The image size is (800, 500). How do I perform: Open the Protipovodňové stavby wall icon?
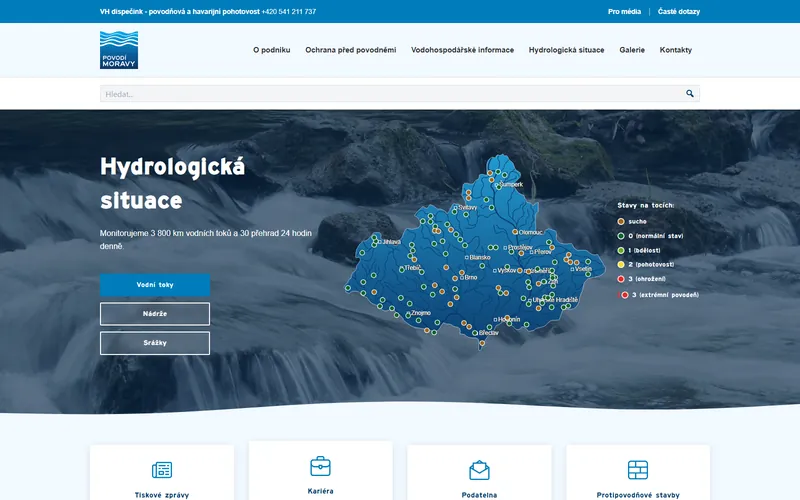(x=638, y=469)
